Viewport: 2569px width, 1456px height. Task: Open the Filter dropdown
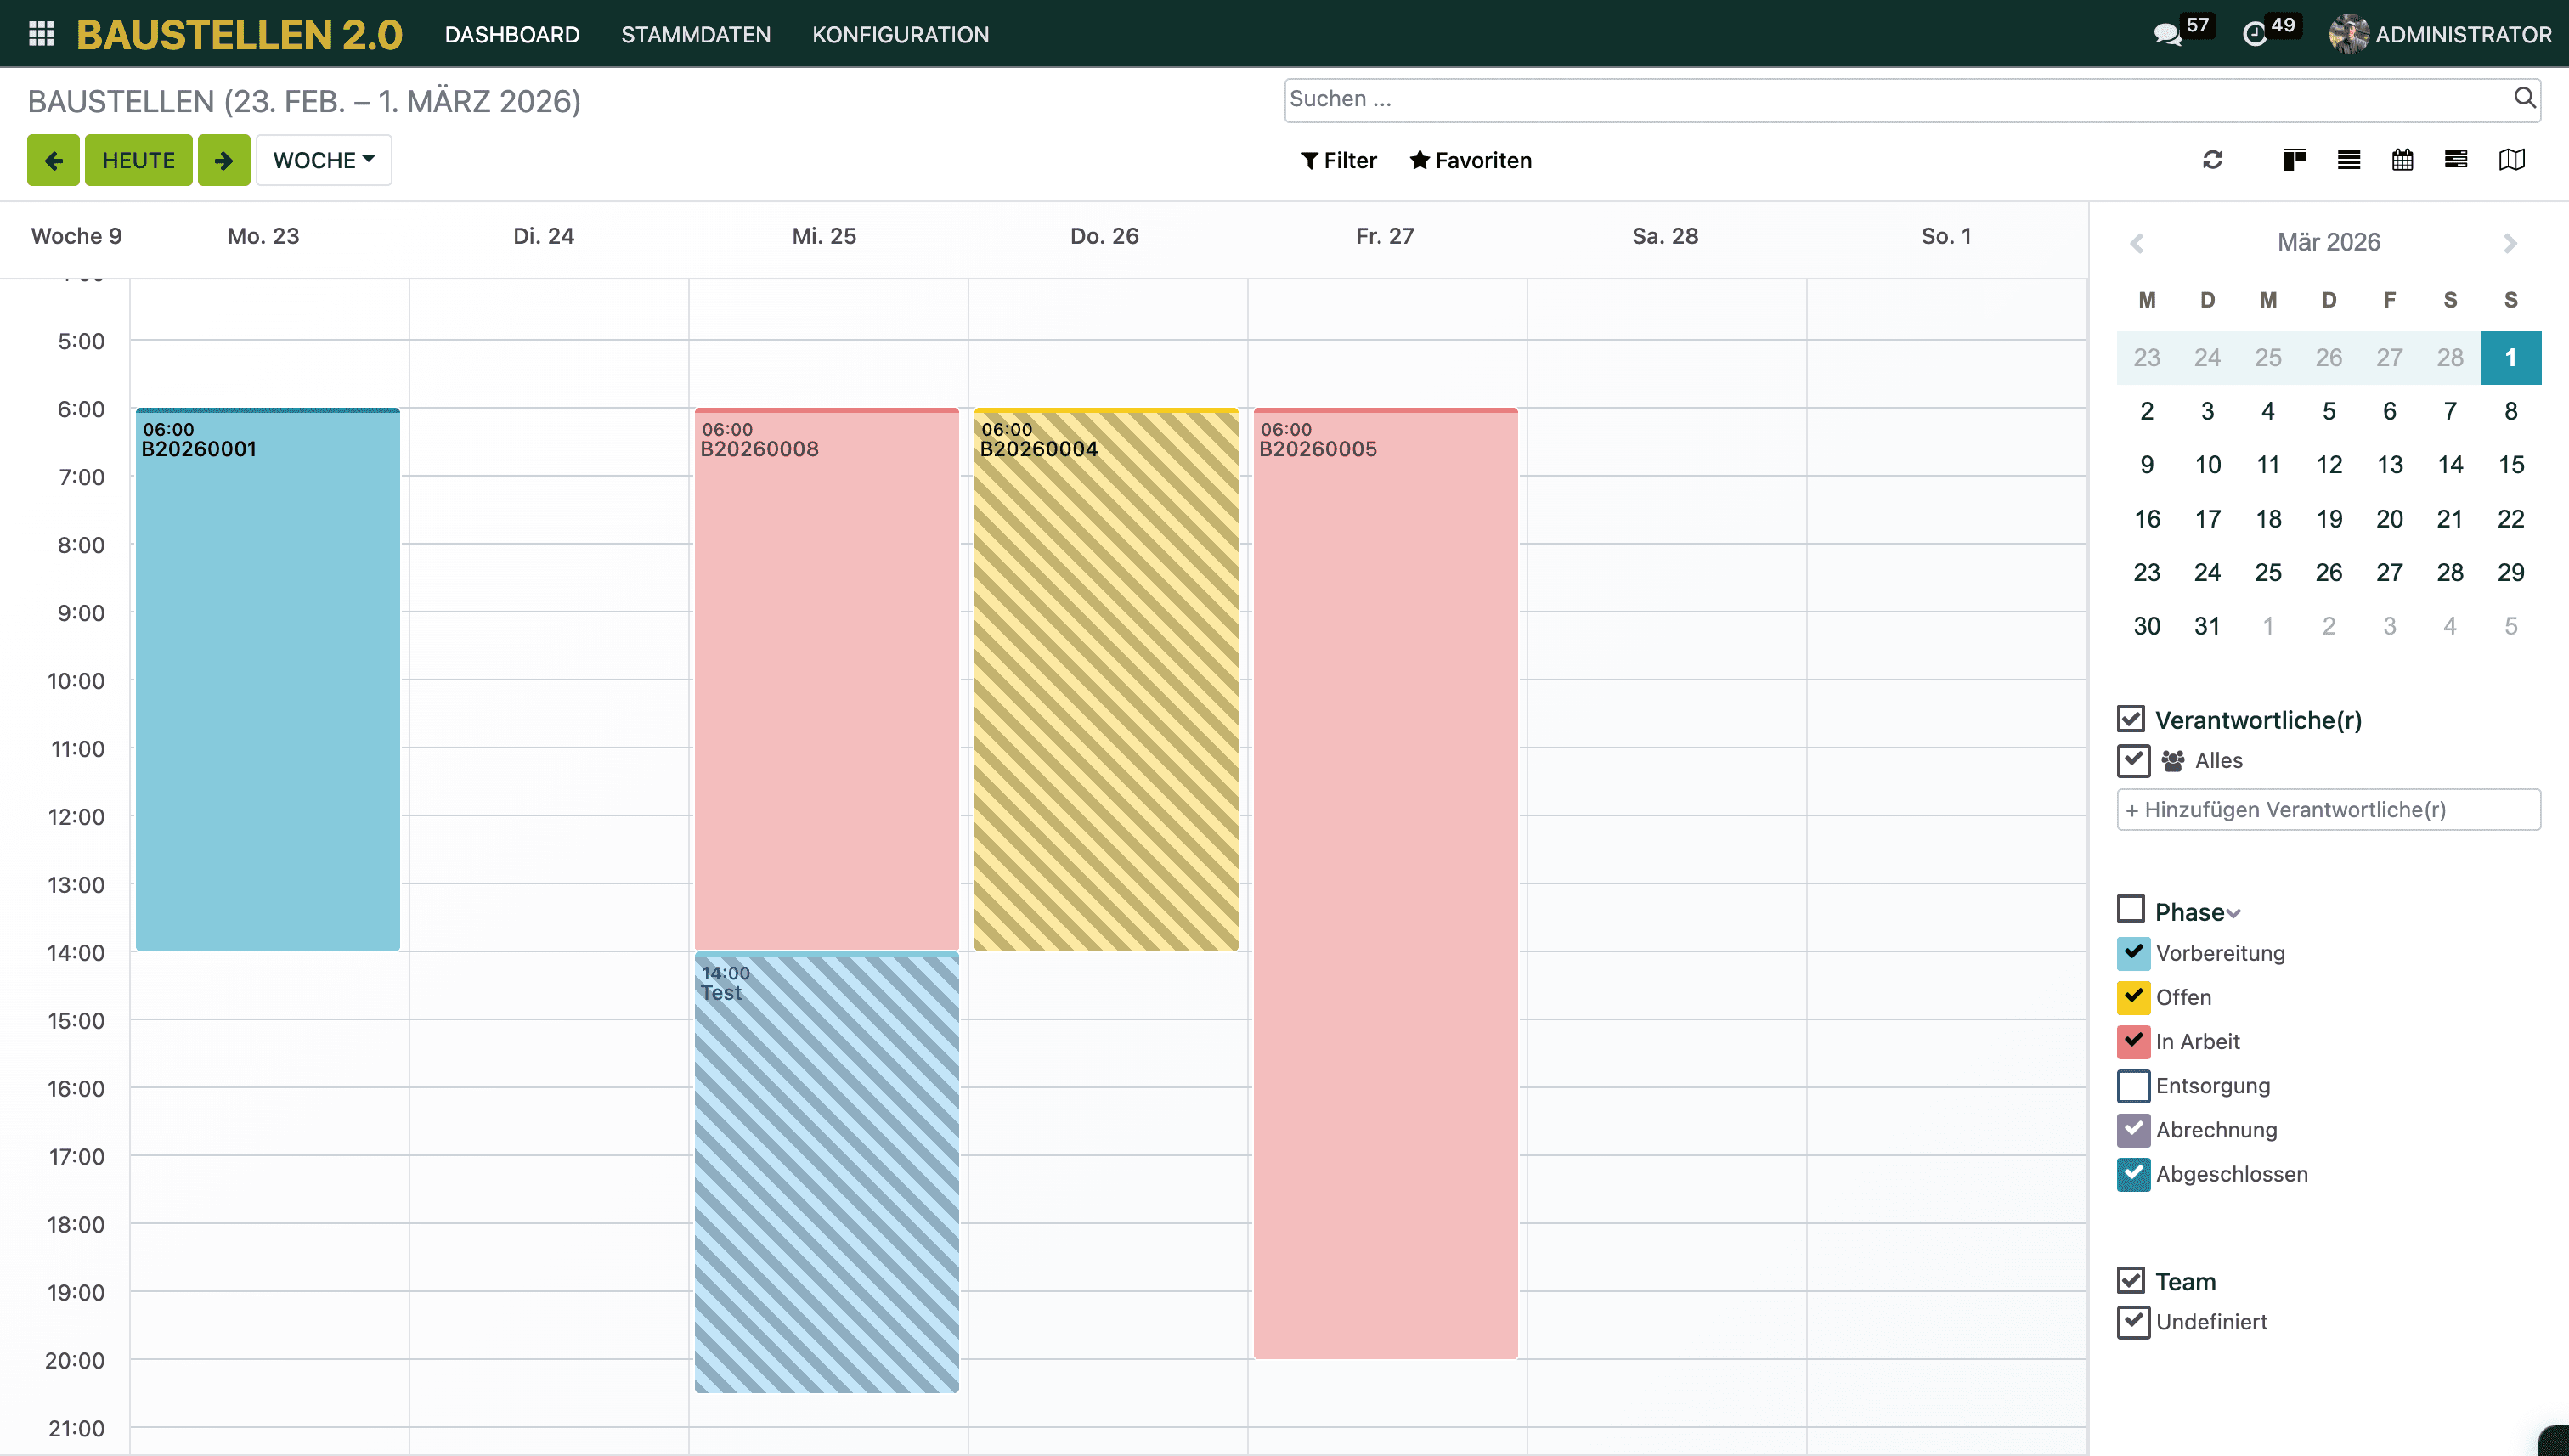1338,160
